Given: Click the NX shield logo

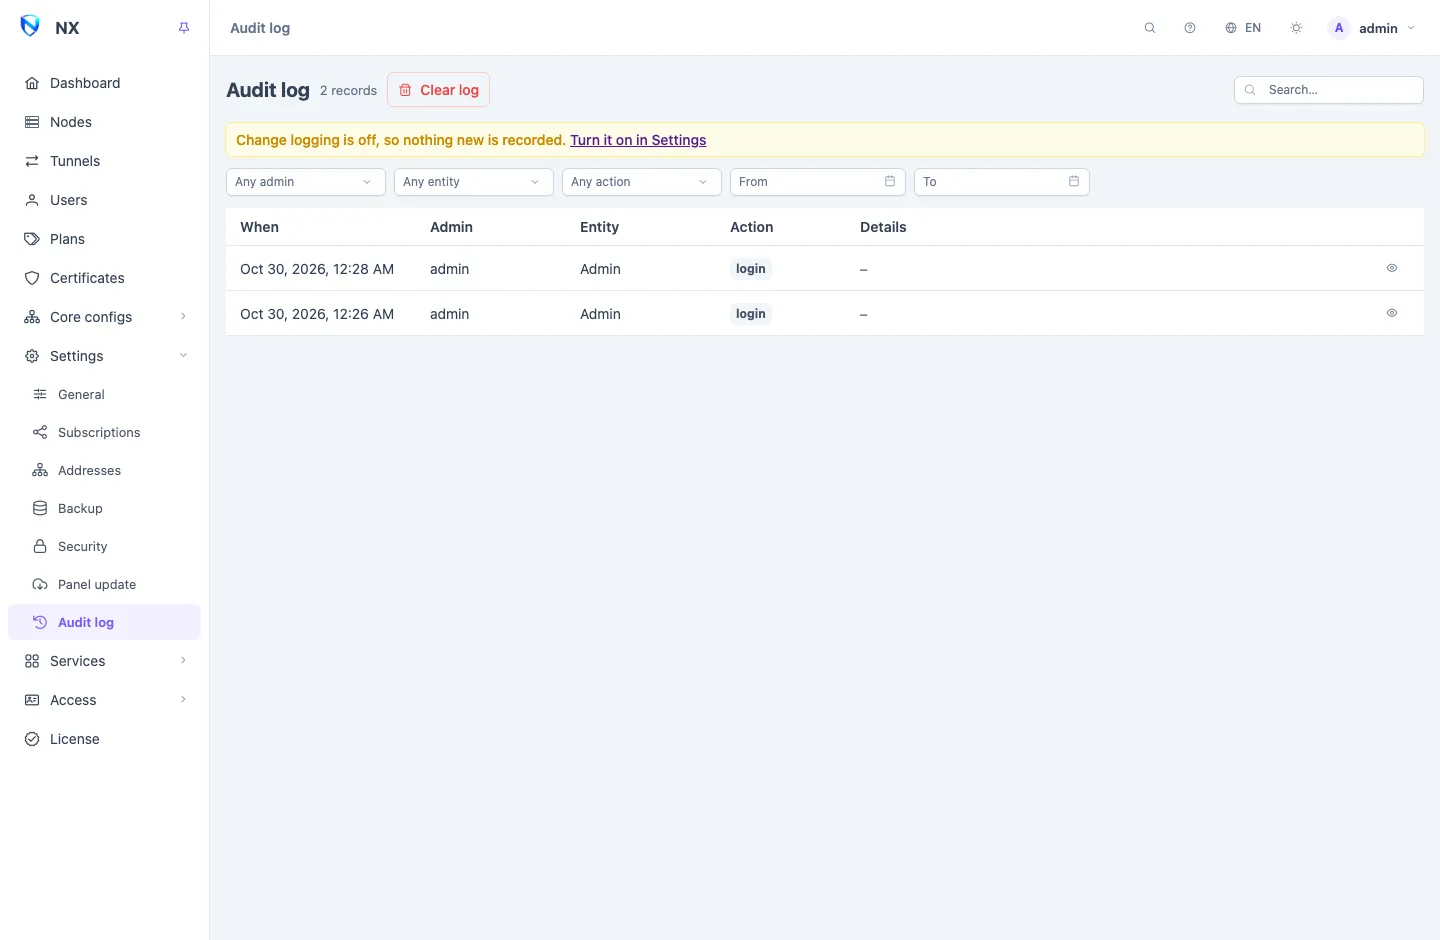Looking at the screenshot, I should point(30,27).
